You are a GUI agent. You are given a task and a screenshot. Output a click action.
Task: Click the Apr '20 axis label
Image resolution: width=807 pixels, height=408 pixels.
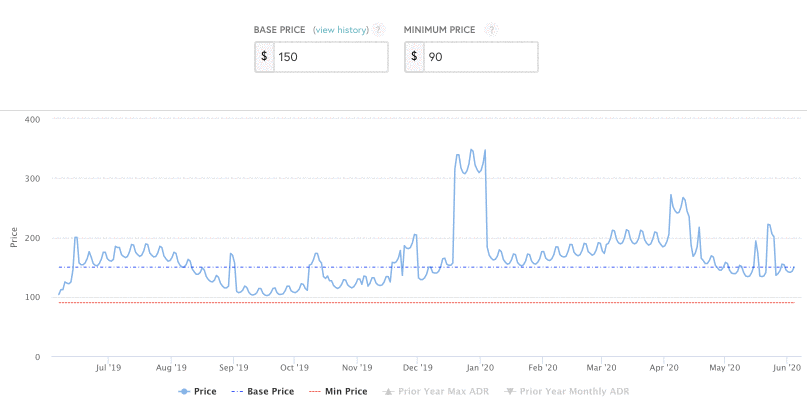[664, 368]
